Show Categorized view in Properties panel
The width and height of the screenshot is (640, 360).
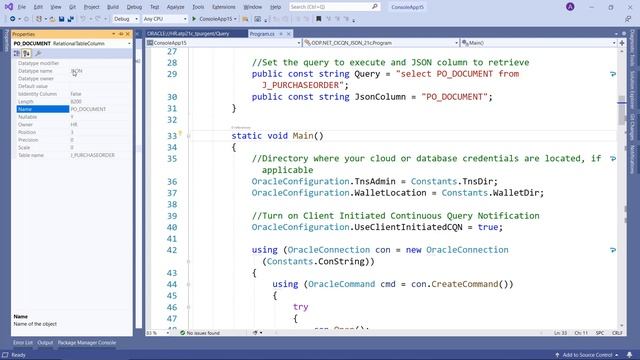tap(17, 53)
